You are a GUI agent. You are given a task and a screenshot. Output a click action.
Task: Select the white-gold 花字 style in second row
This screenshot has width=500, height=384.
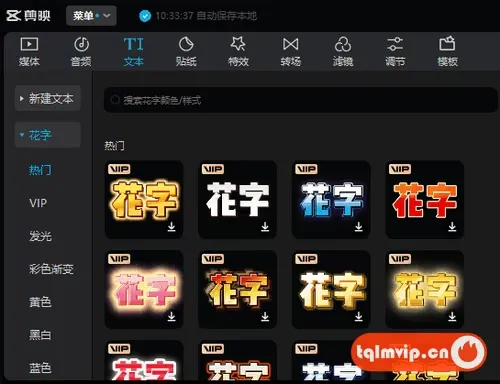[331, 289]
